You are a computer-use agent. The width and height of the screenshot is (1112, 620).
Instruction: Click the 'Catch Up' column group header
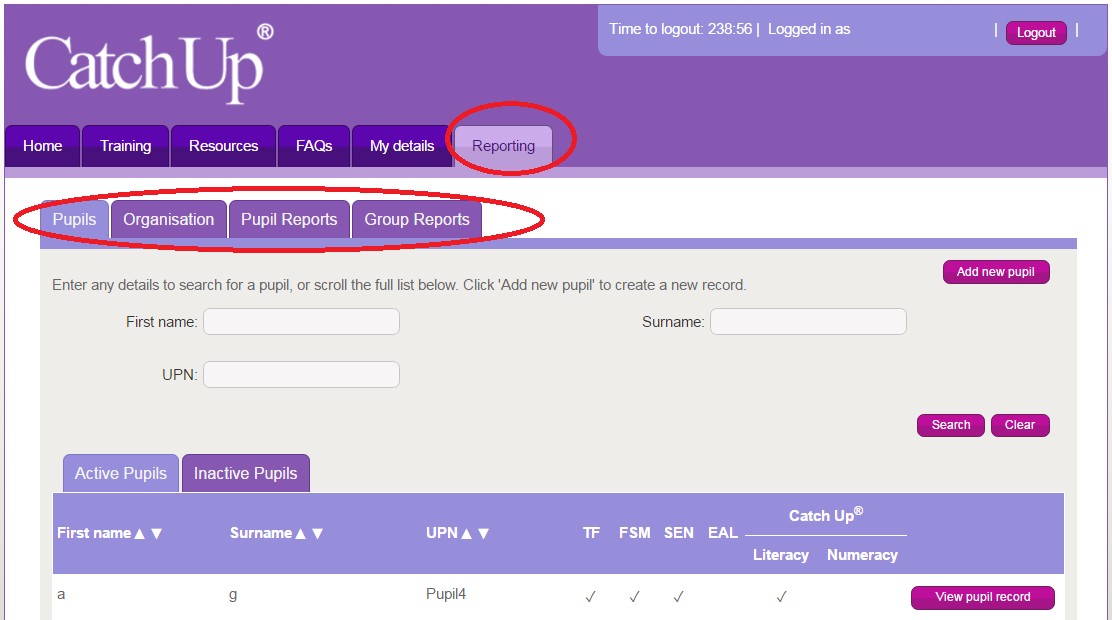[x=826, y=515]
